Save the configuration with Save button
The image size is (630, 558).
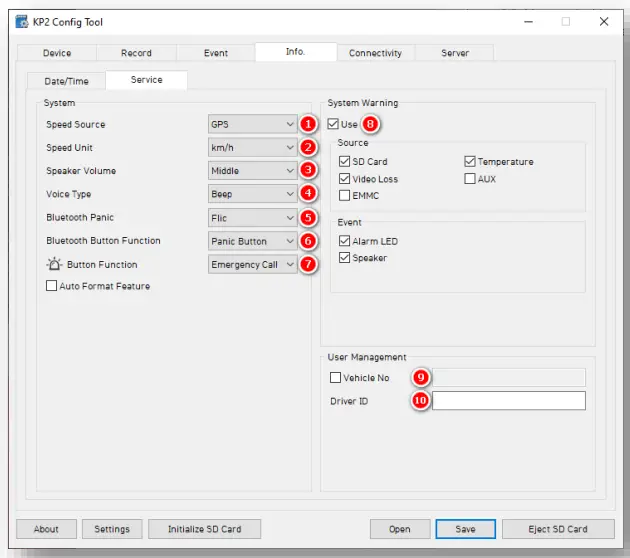466,529
